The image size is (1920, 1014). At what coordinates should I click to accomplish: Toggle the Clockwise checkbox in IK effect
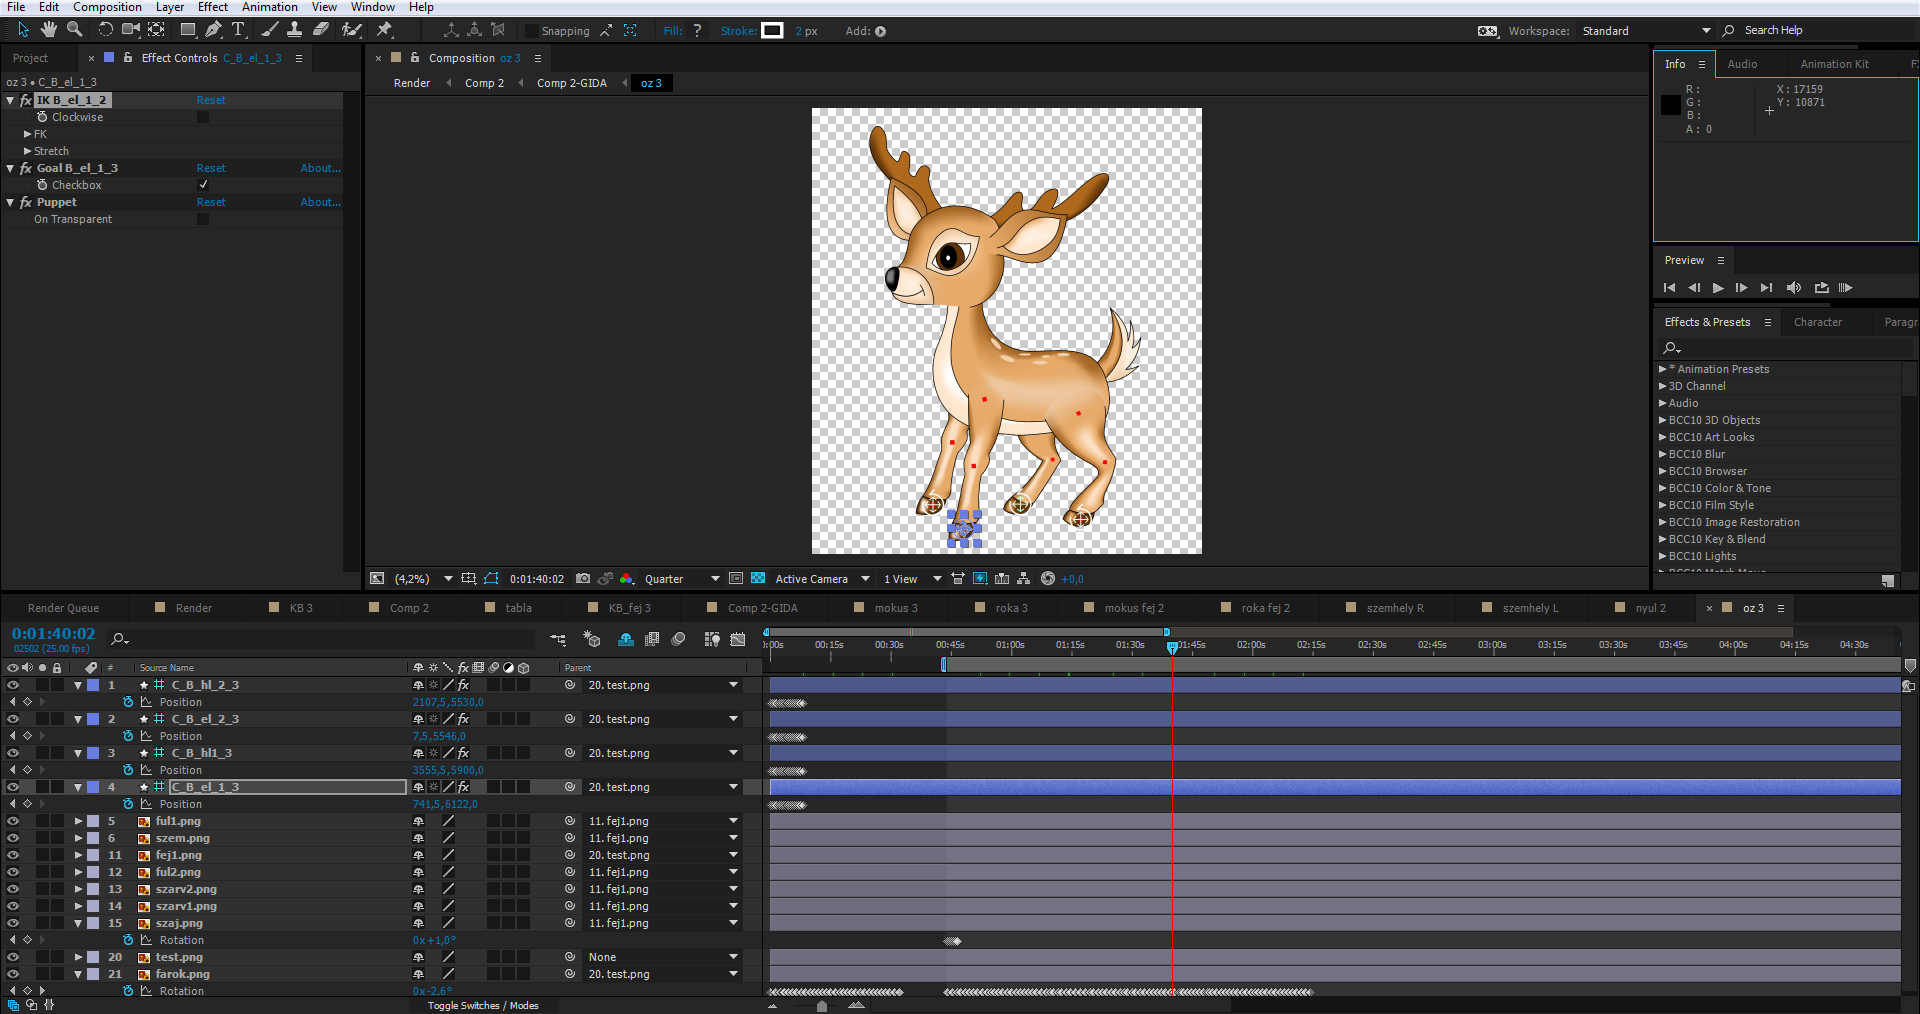pos(203,117)
